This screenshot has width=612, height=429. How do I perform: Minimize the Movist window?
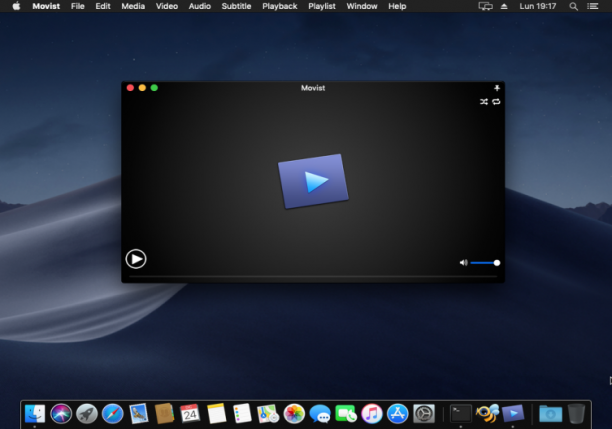(142, 88)
